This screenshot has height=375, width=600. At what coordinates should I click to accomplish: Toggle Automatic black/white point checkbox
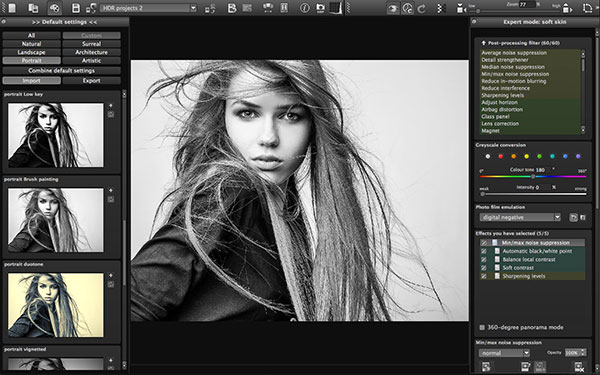click(x=484, y=251)
